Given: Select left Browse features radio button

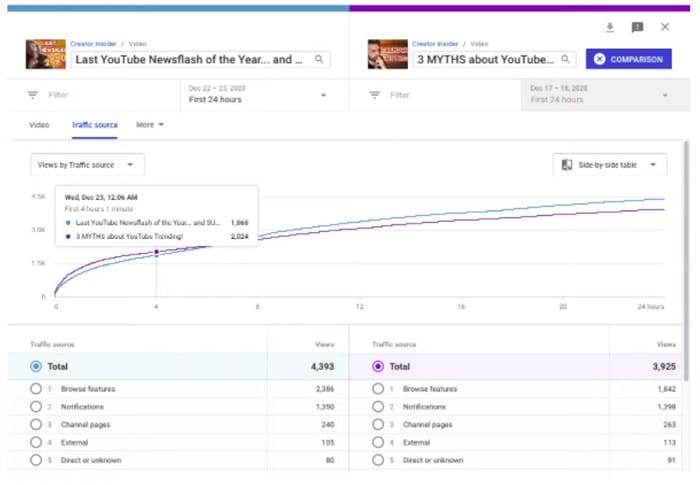Looking at the screenshot, I should [36, 389].
